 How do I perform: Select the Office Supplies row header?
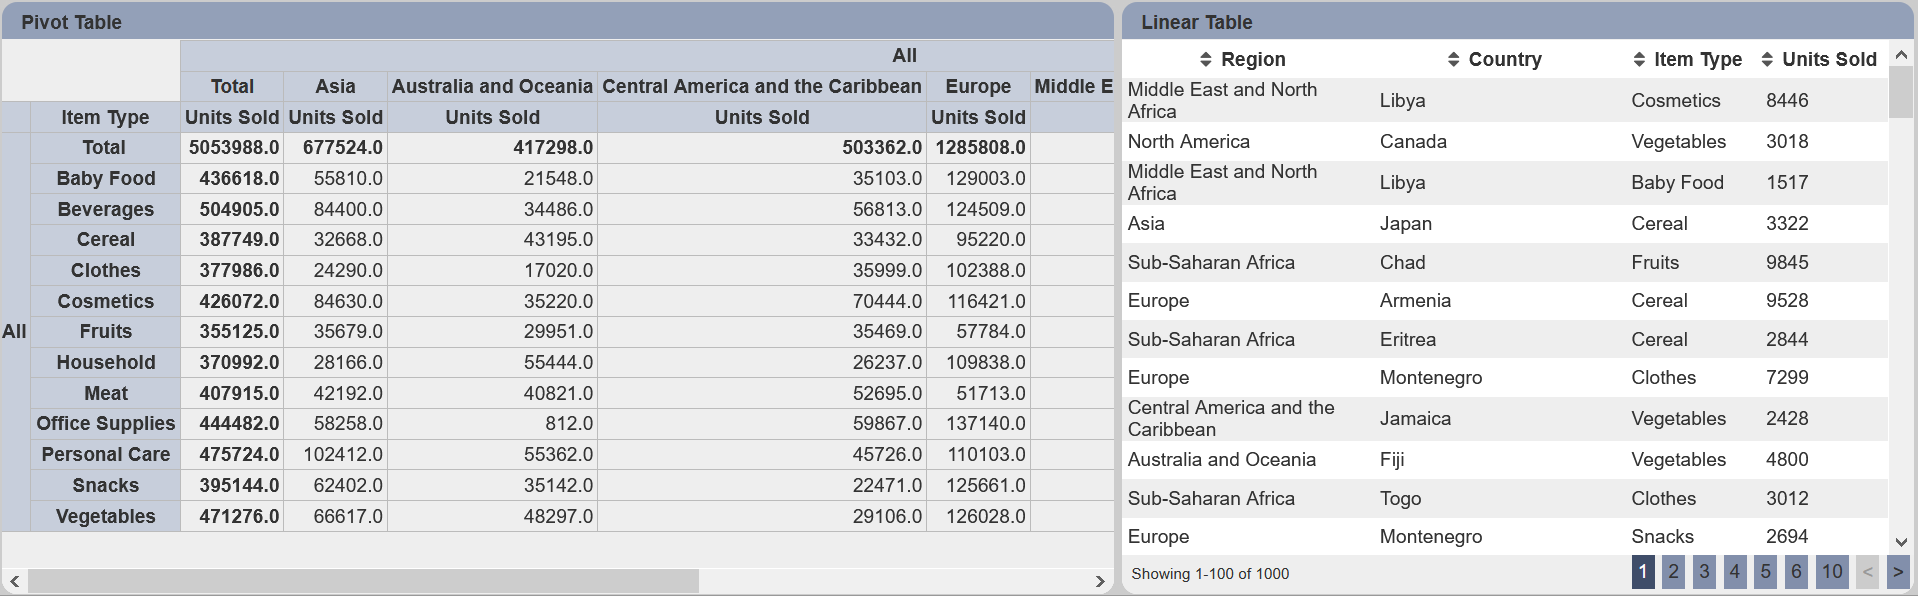coord(105,424)
